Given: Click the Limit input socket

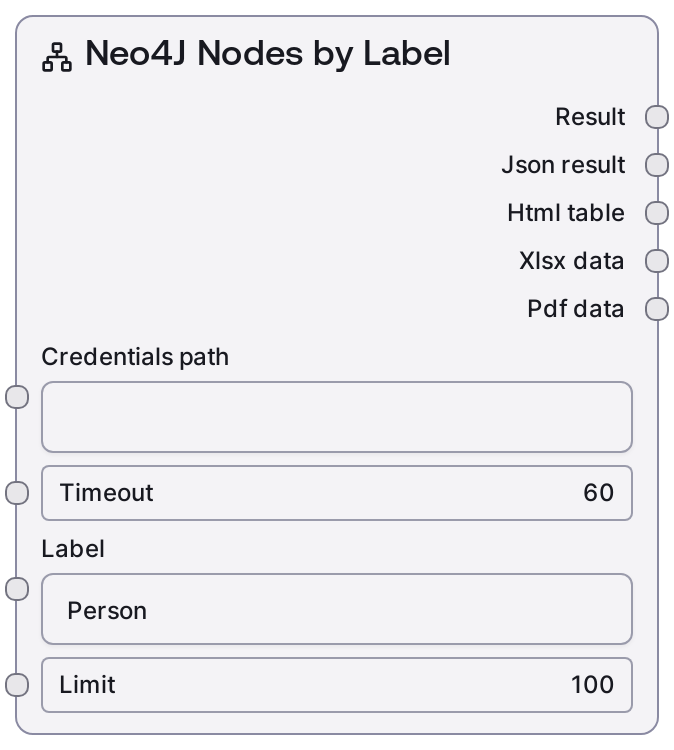Looking at the screenshot, I should pos(18,685).
